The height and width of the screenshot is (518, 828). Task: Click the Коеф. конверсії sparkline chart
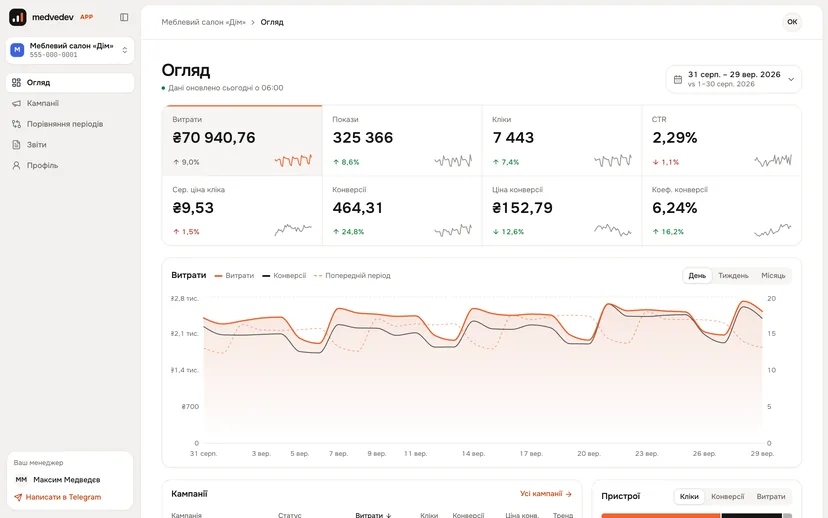pyautogui.click(x=773, y=230)
